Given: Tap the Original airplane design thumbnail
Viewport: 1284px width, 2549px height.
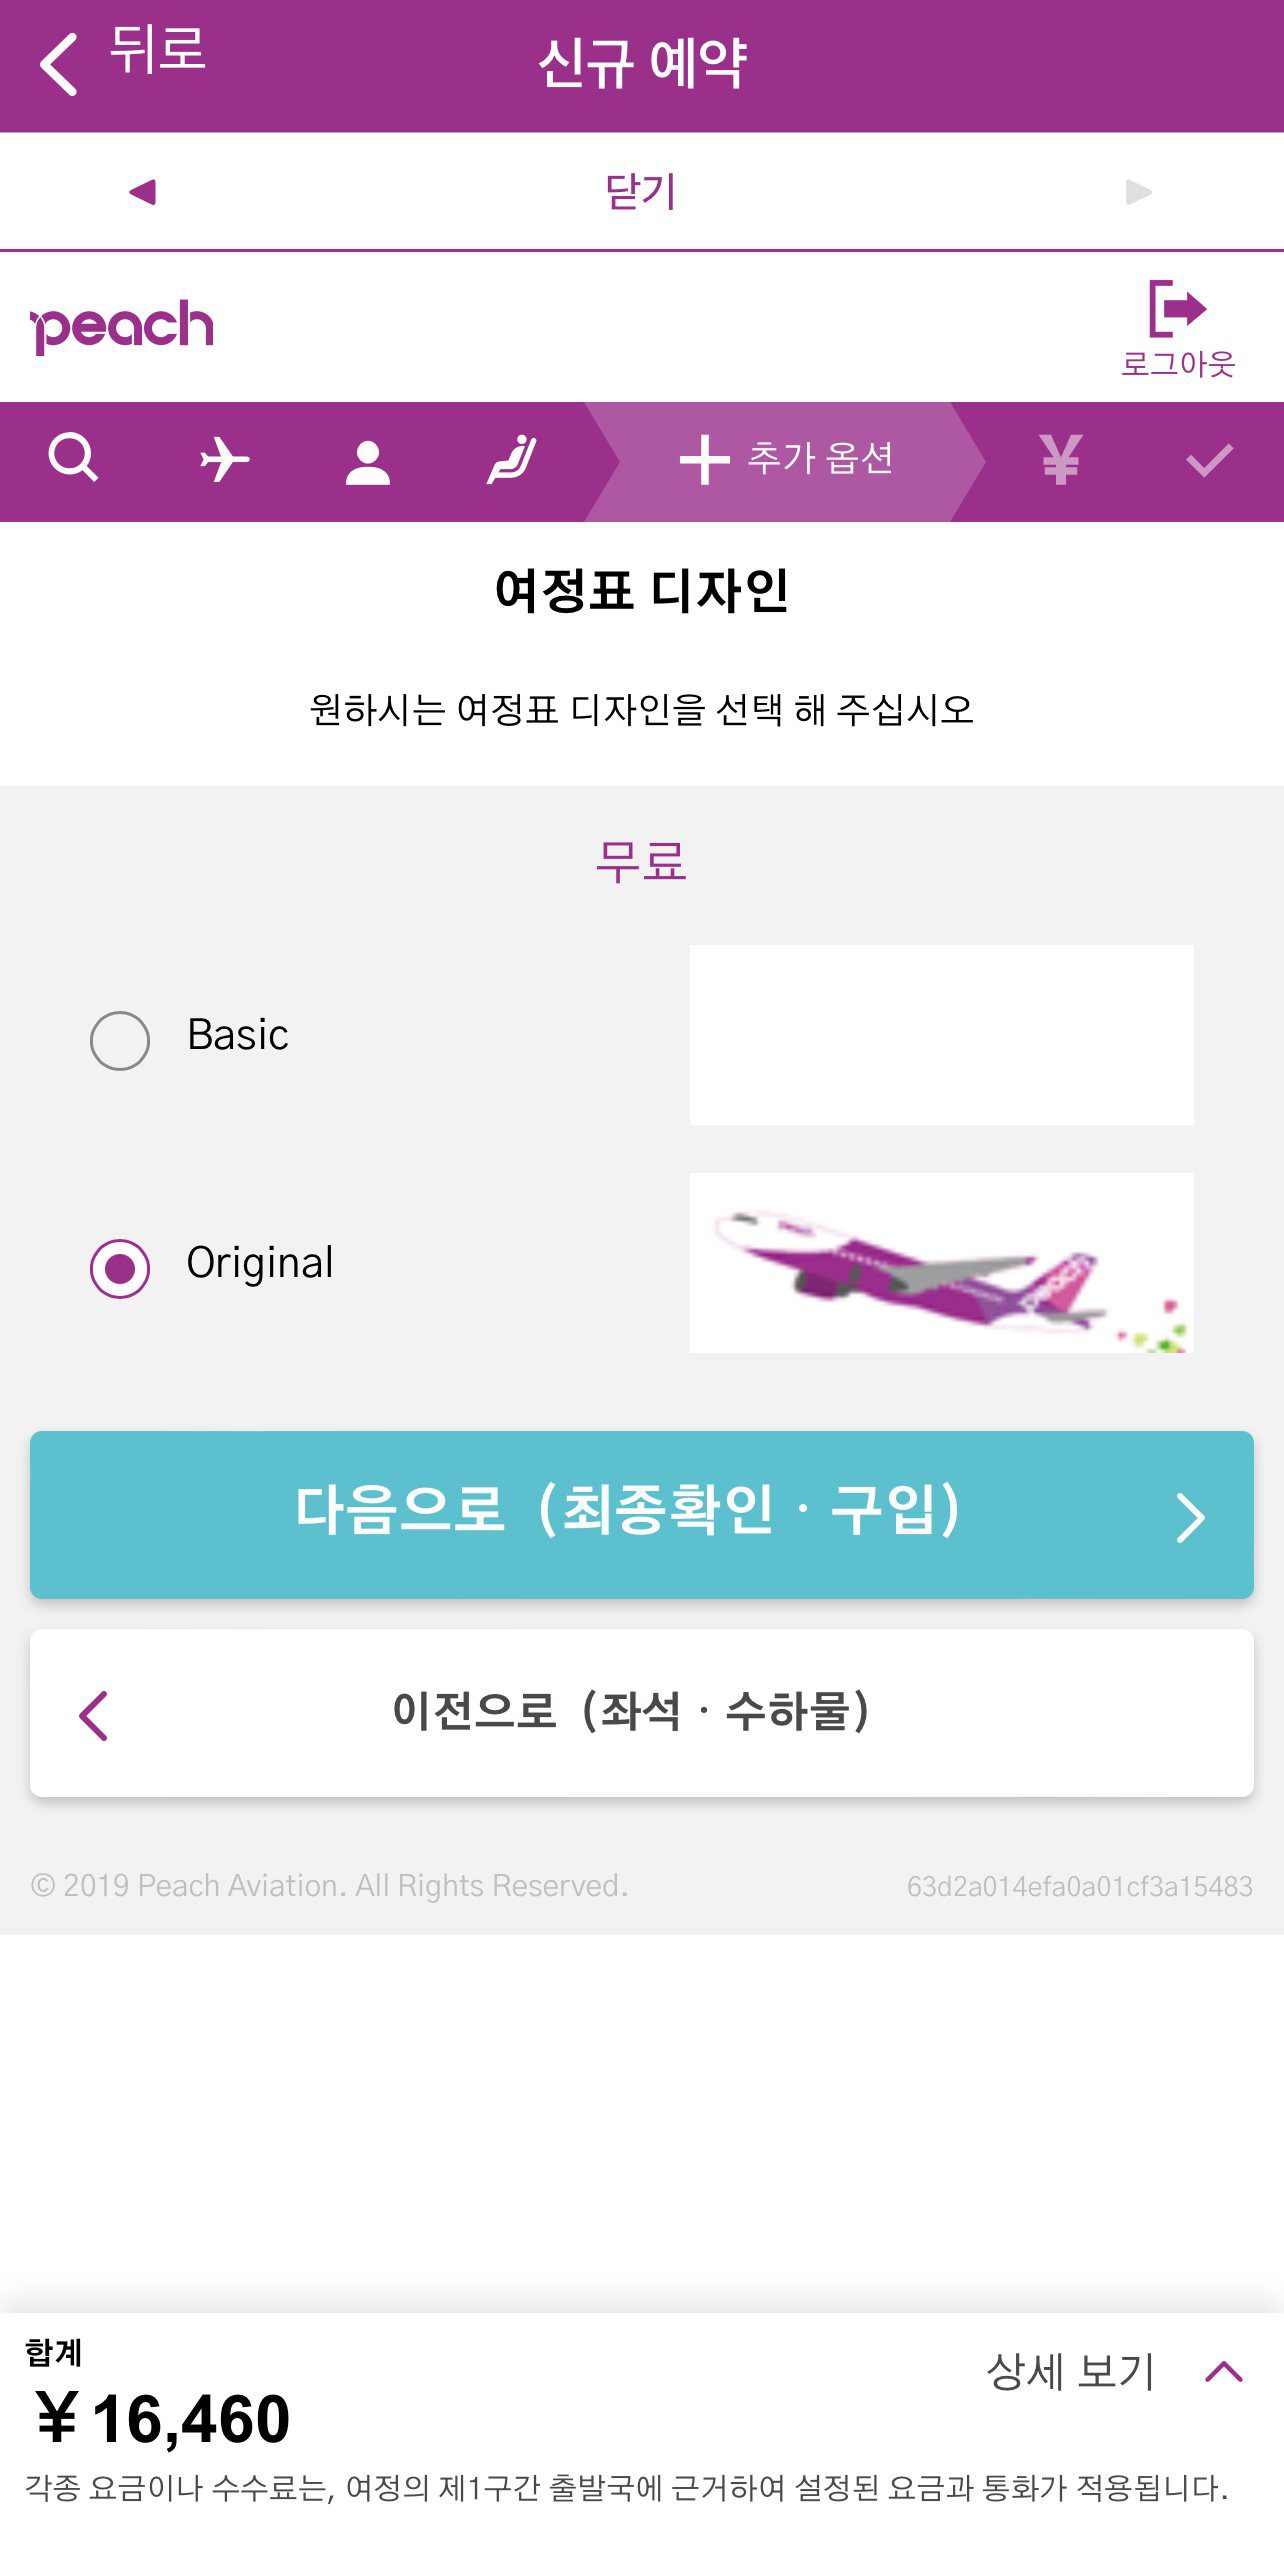Looking at the screenshot, I should point(941,1262).
